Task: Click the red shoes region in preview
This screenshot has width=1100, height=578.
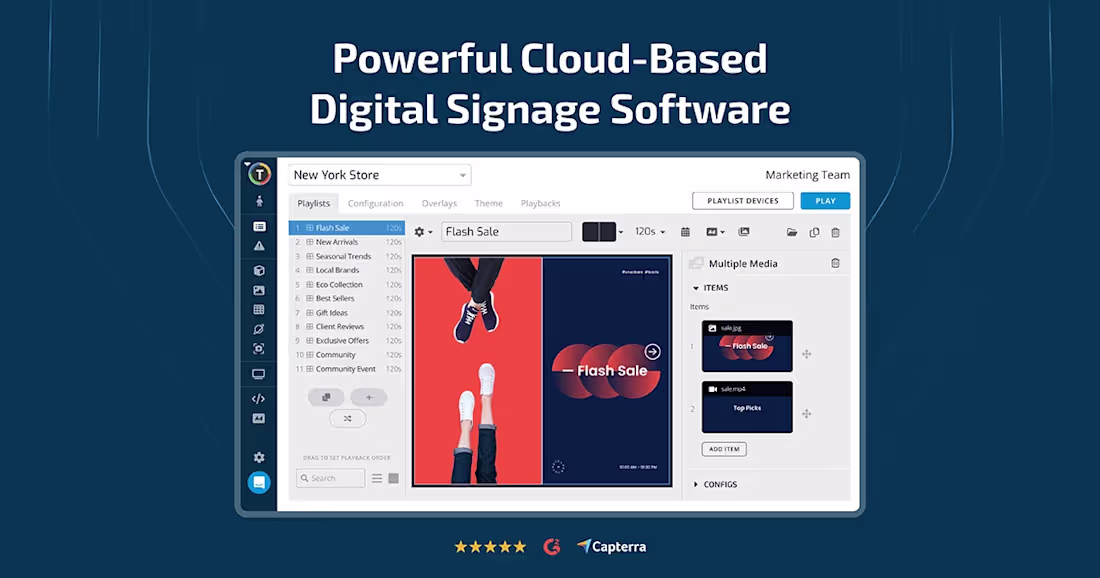Action: 478,370
